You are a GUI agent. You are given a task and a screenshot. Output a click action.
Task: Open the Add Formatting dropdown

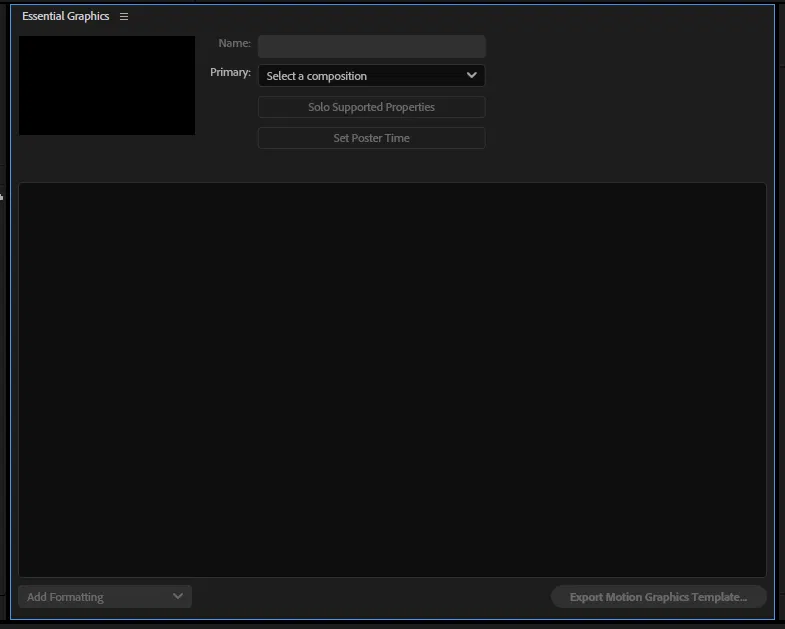point(105,596)
